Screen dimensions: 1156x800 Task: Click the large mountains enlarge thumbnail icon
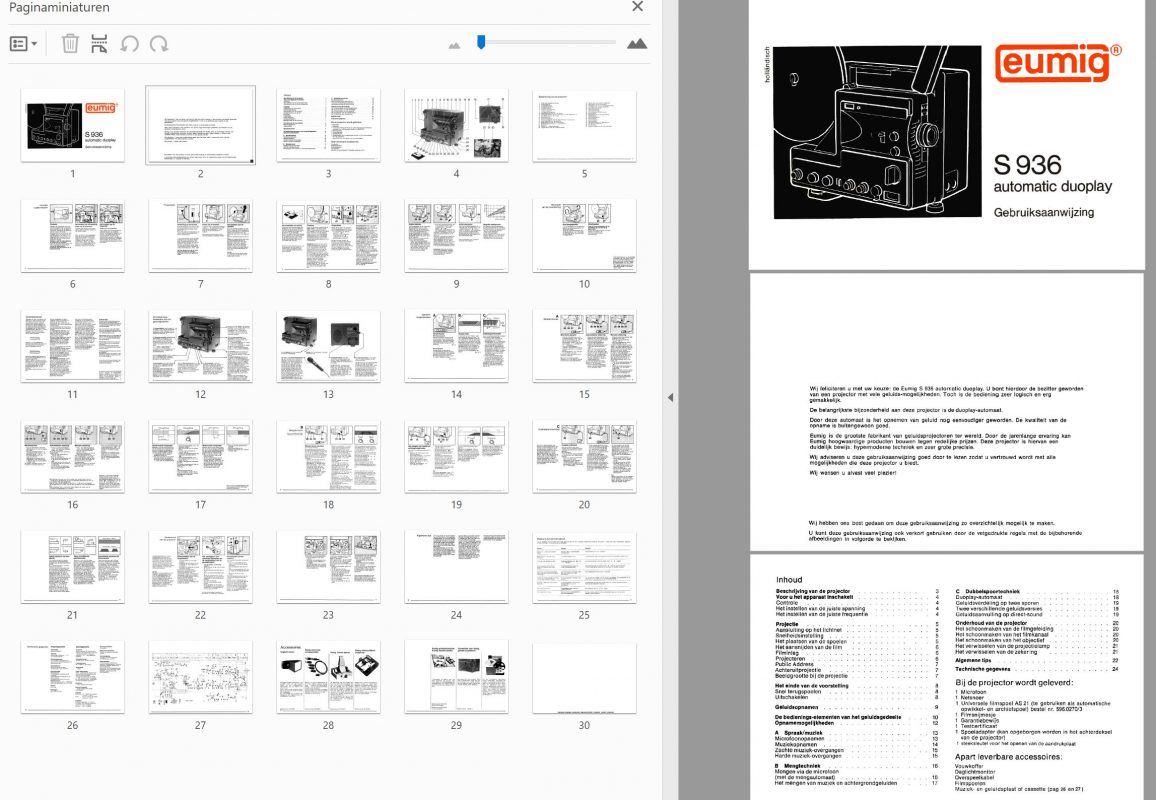(636, 44)
